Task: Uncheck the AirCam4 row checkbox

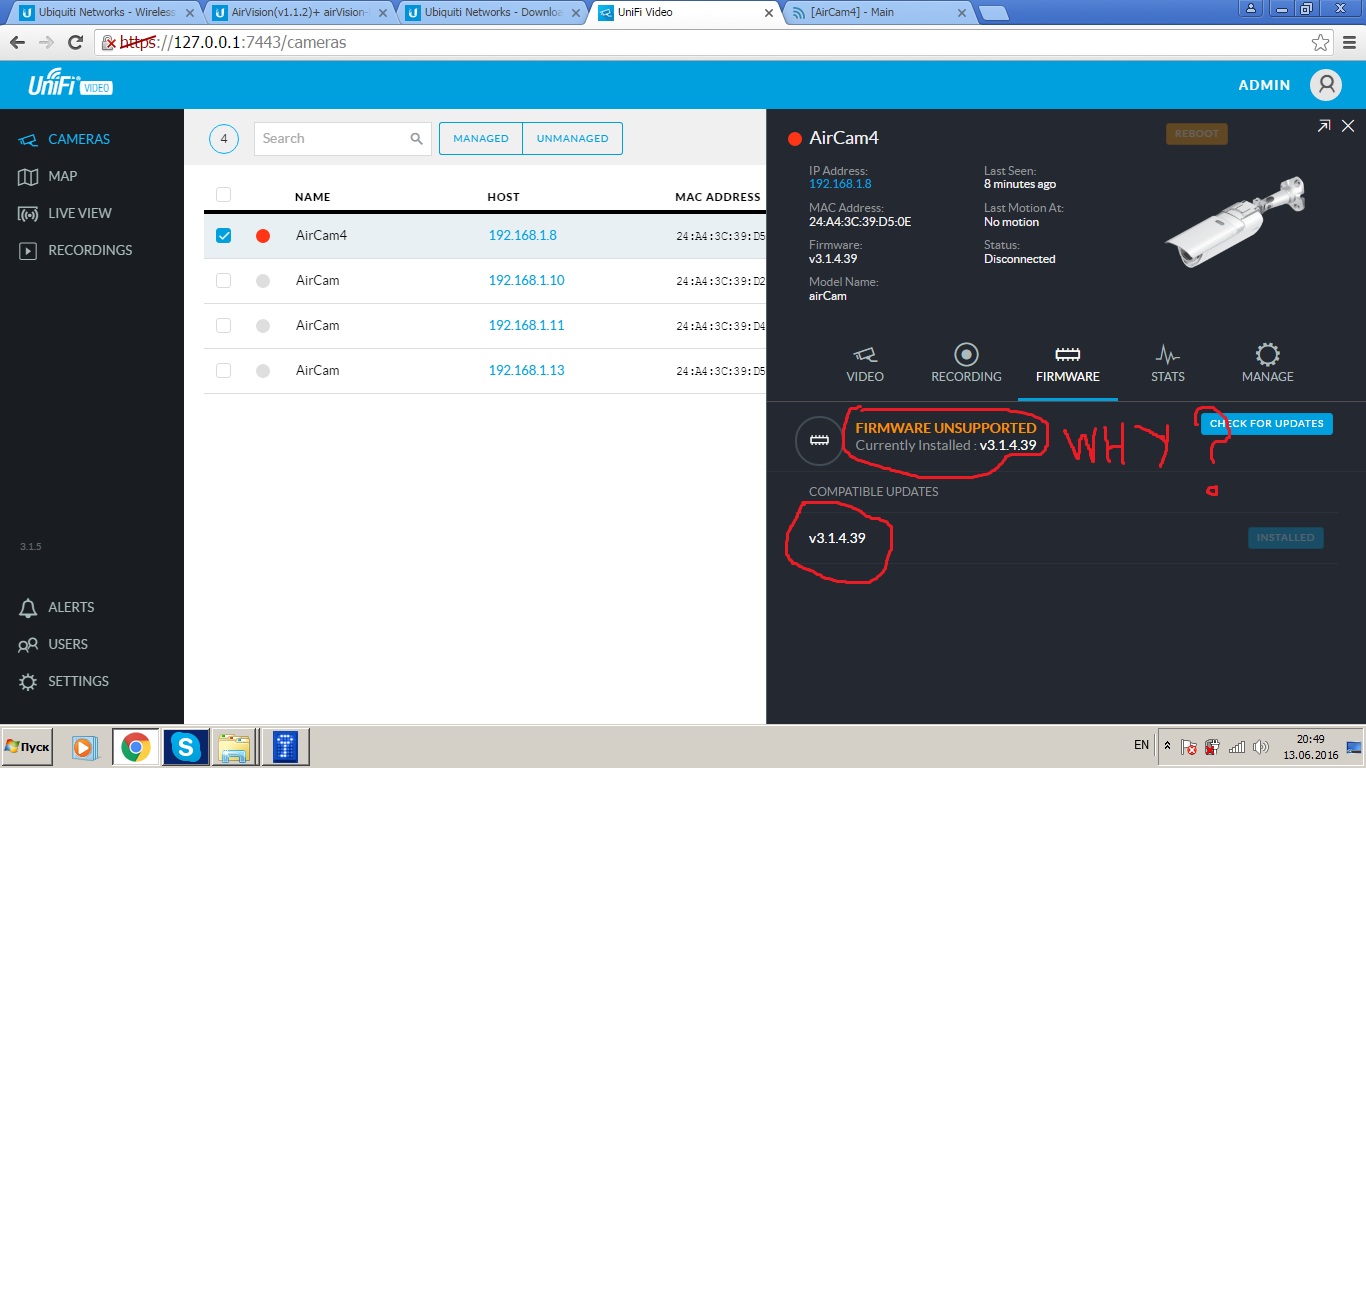Action: click(x=223, y=236)
